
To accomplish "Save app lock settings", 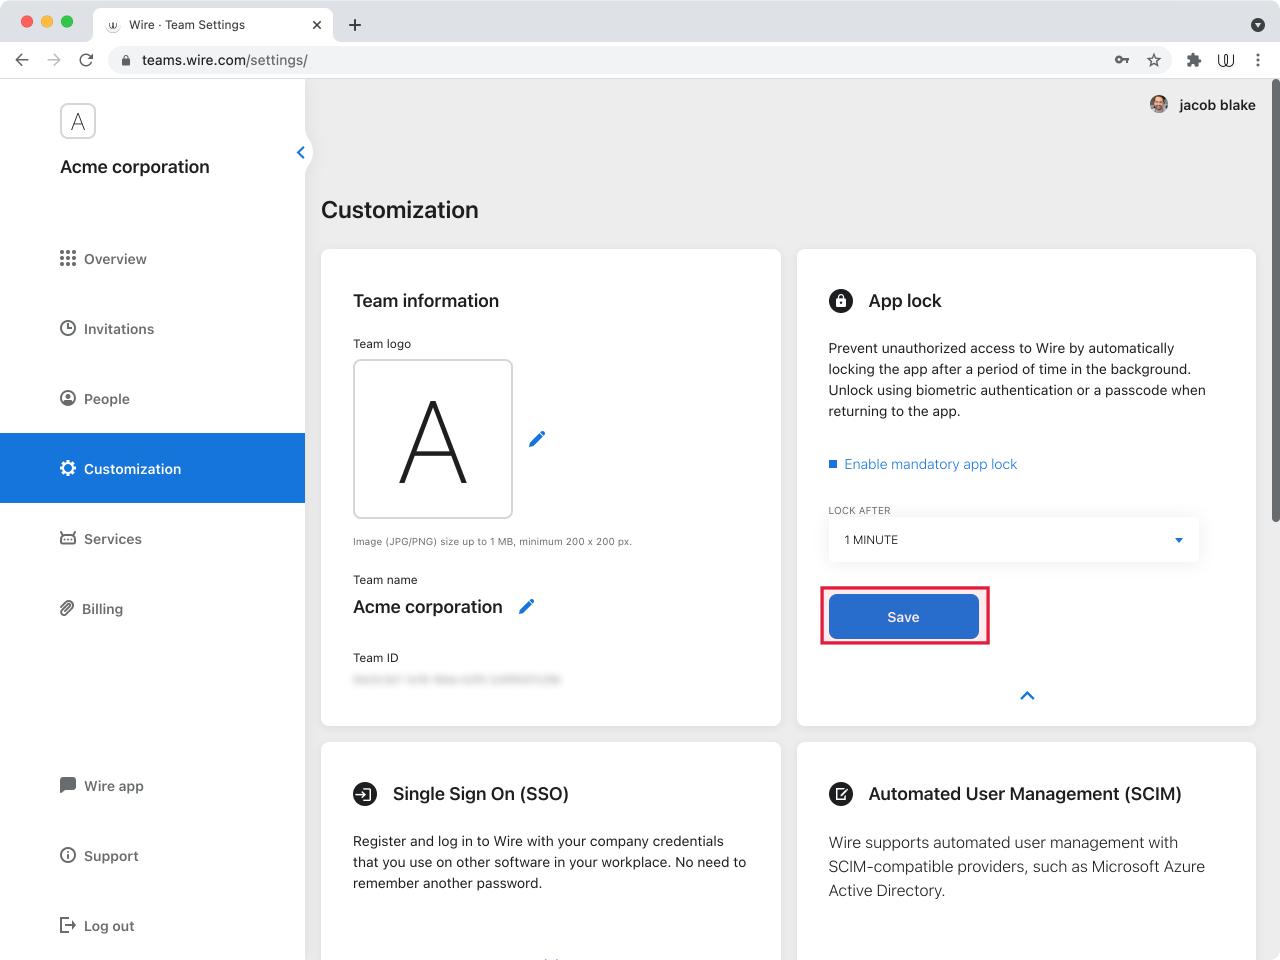I will point(904,617).
